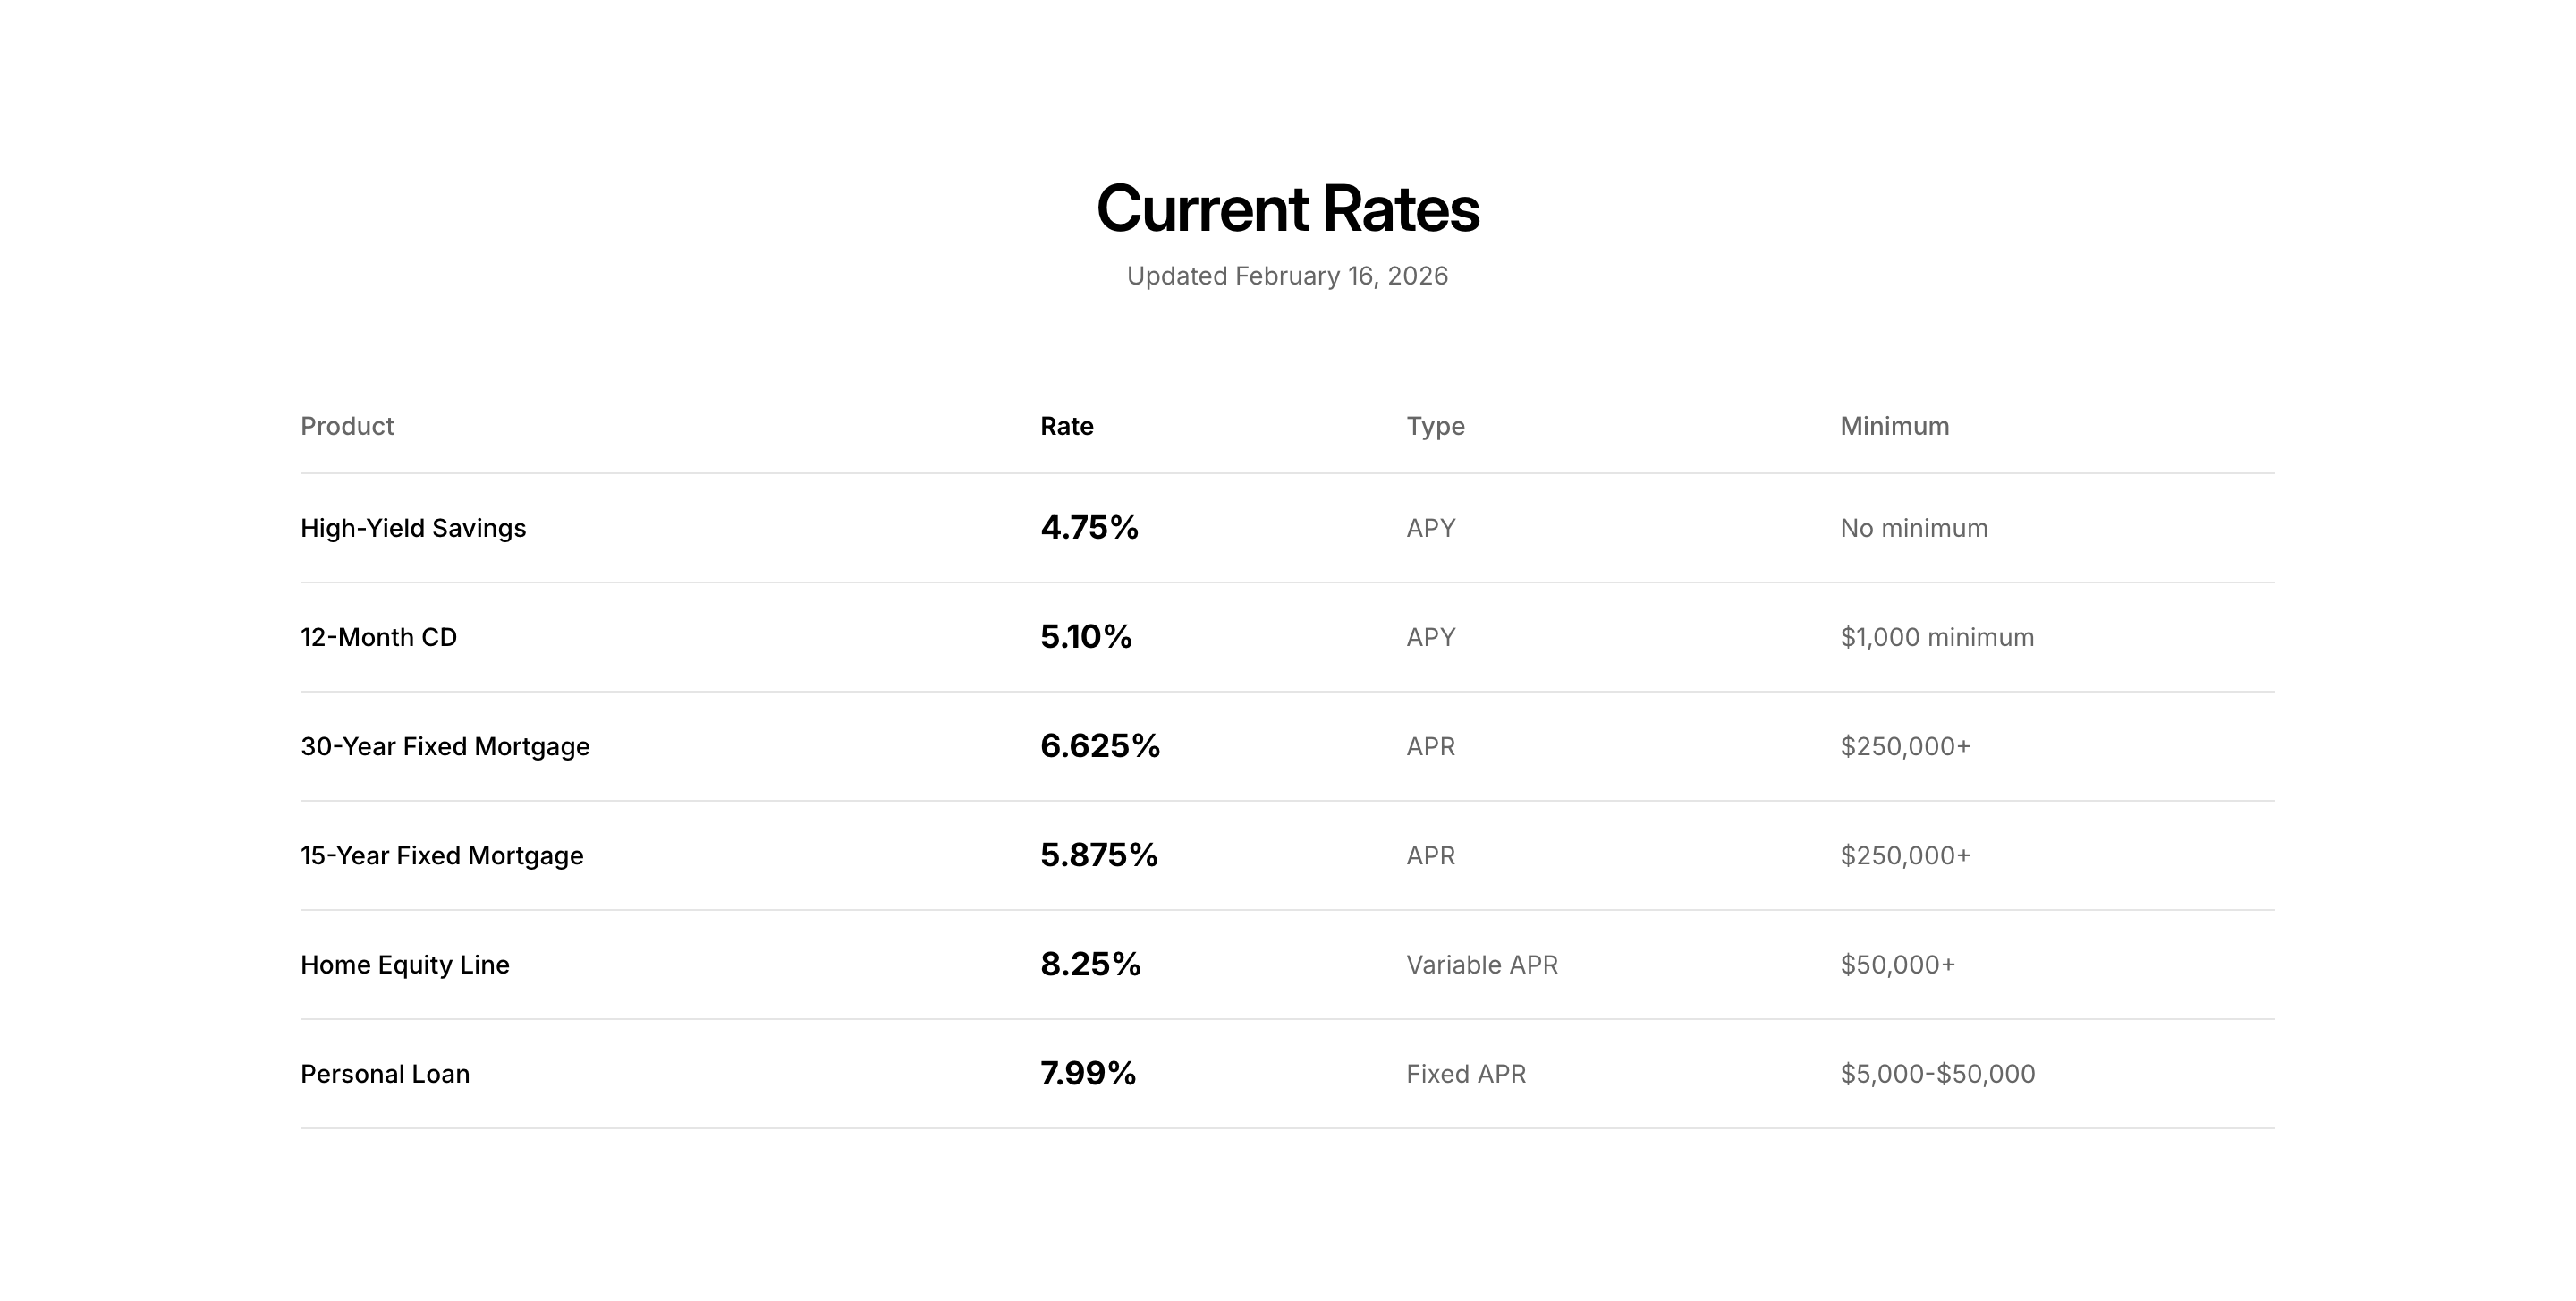2576x1301 pixels.
Task: Click the $5,000-$50,000 minimum range
Action: point(1937,1073)
